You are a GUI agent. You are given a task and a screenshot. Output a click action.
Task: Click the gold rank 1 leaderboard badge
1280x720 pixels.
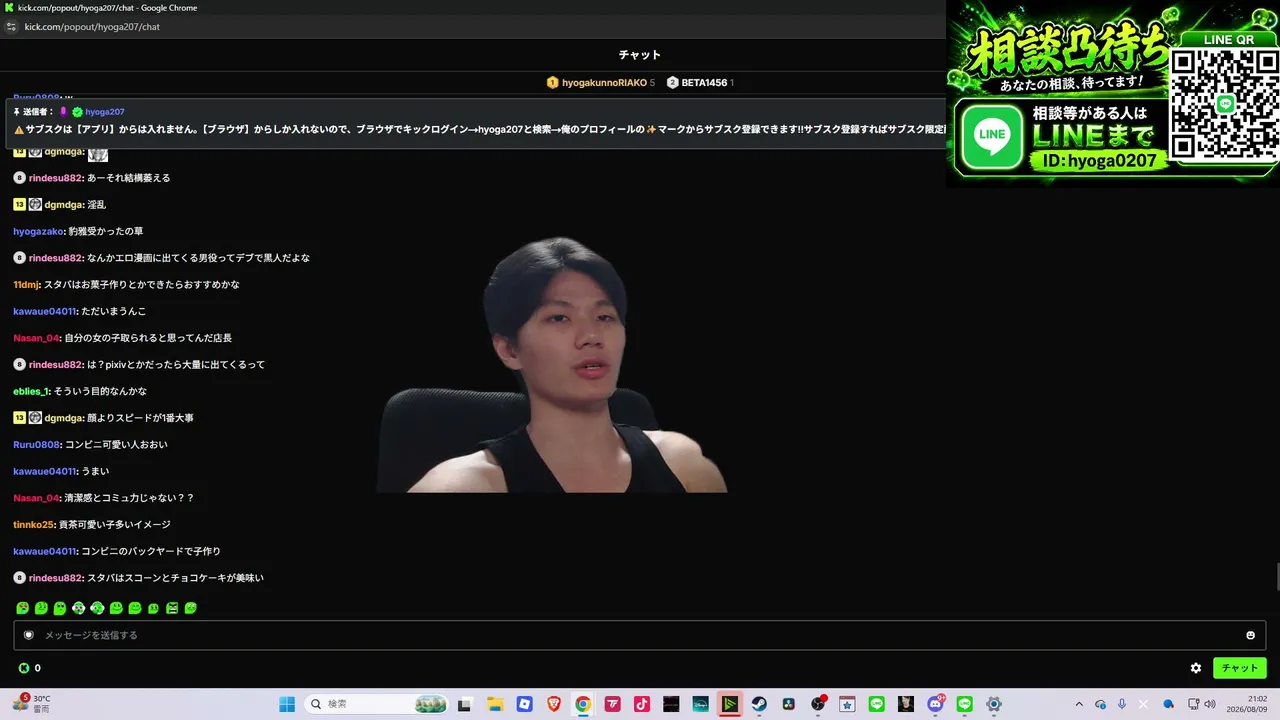point(552,83)
